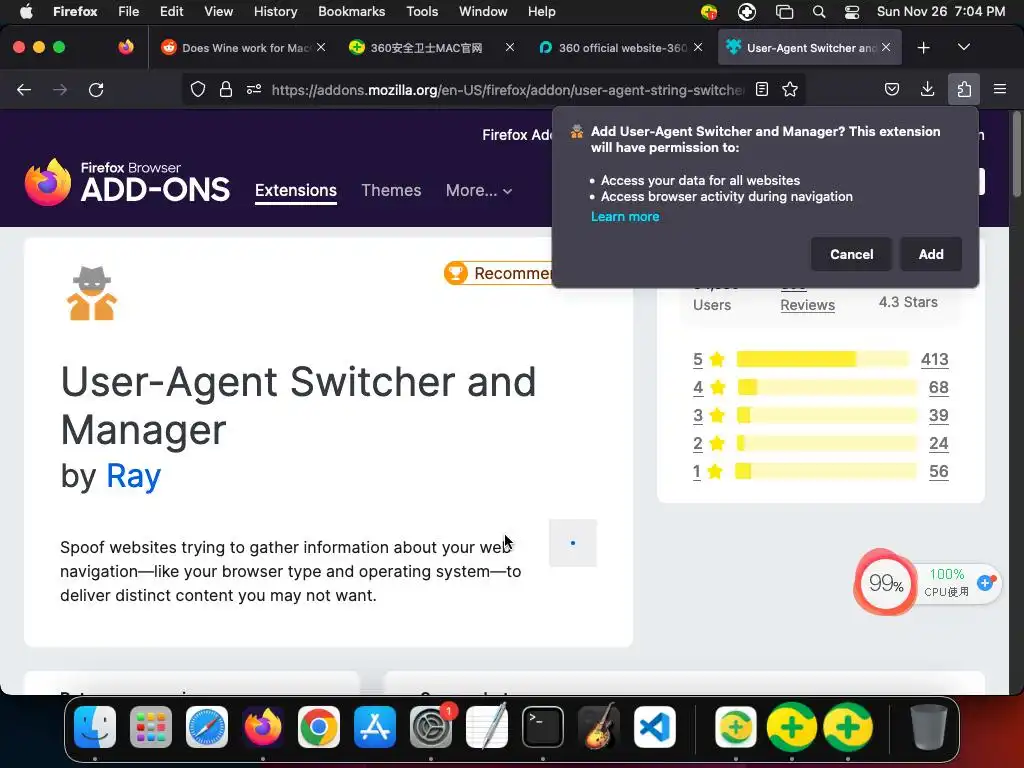The width and height of the screenshot is (1024, 768).
Task: Close the User-Agent Switcher tab
Action: coord(886,47)
